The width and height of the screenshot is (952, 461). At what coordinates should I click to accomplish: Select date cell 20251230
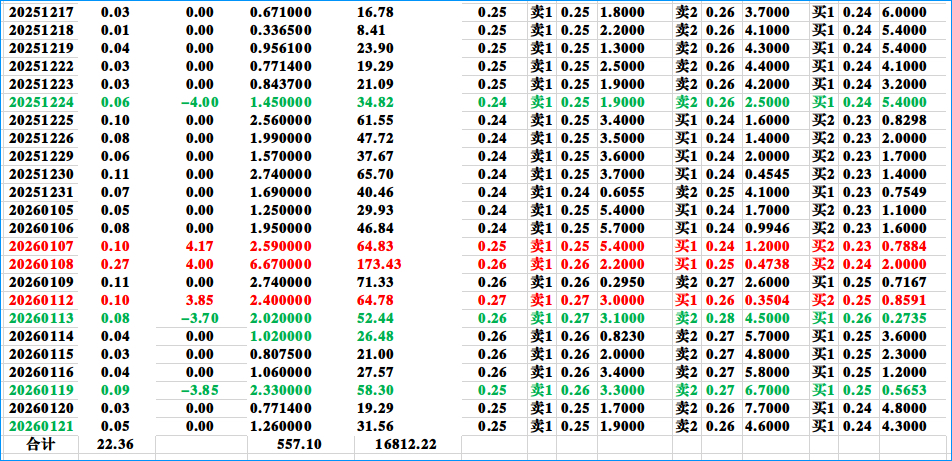coord(39,175)
